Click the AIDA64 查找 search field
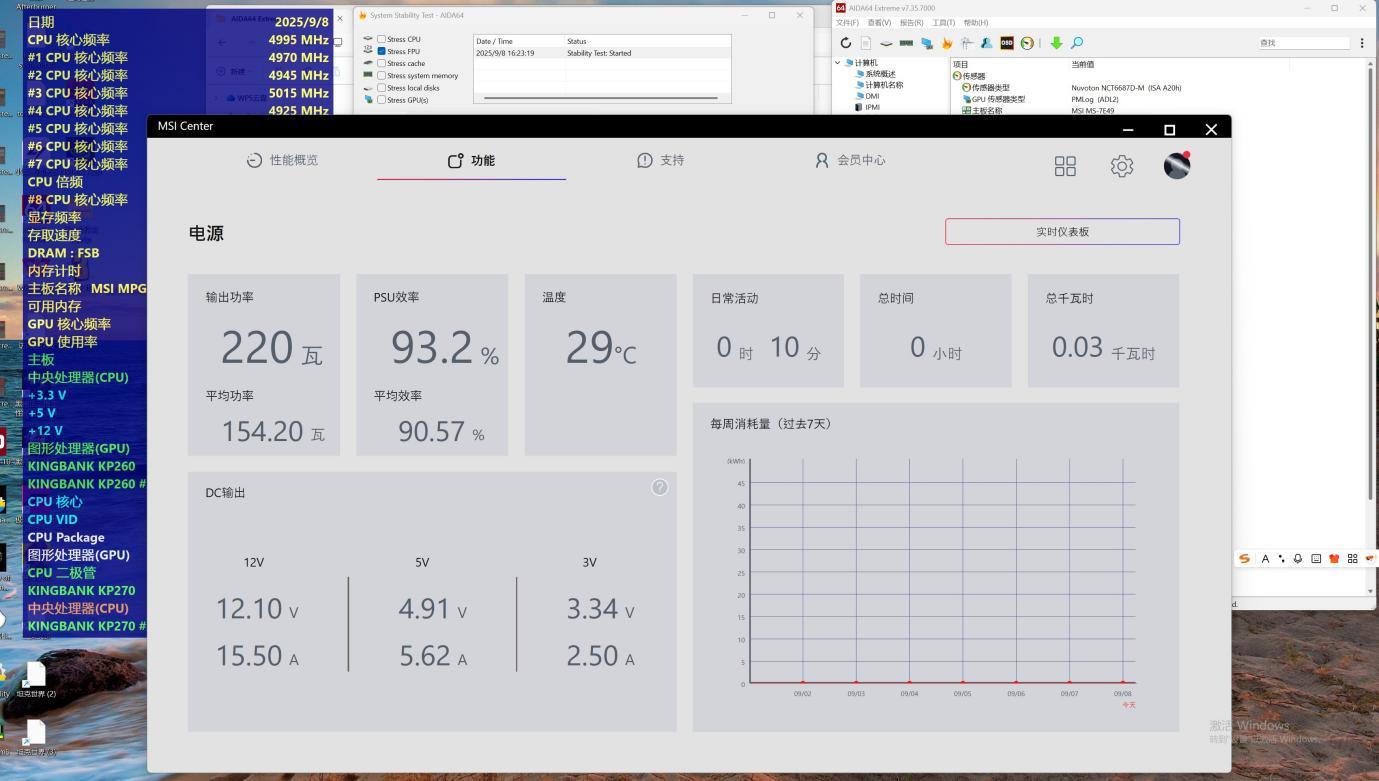The image size is (1379, 781). [x=1304, y=43]
